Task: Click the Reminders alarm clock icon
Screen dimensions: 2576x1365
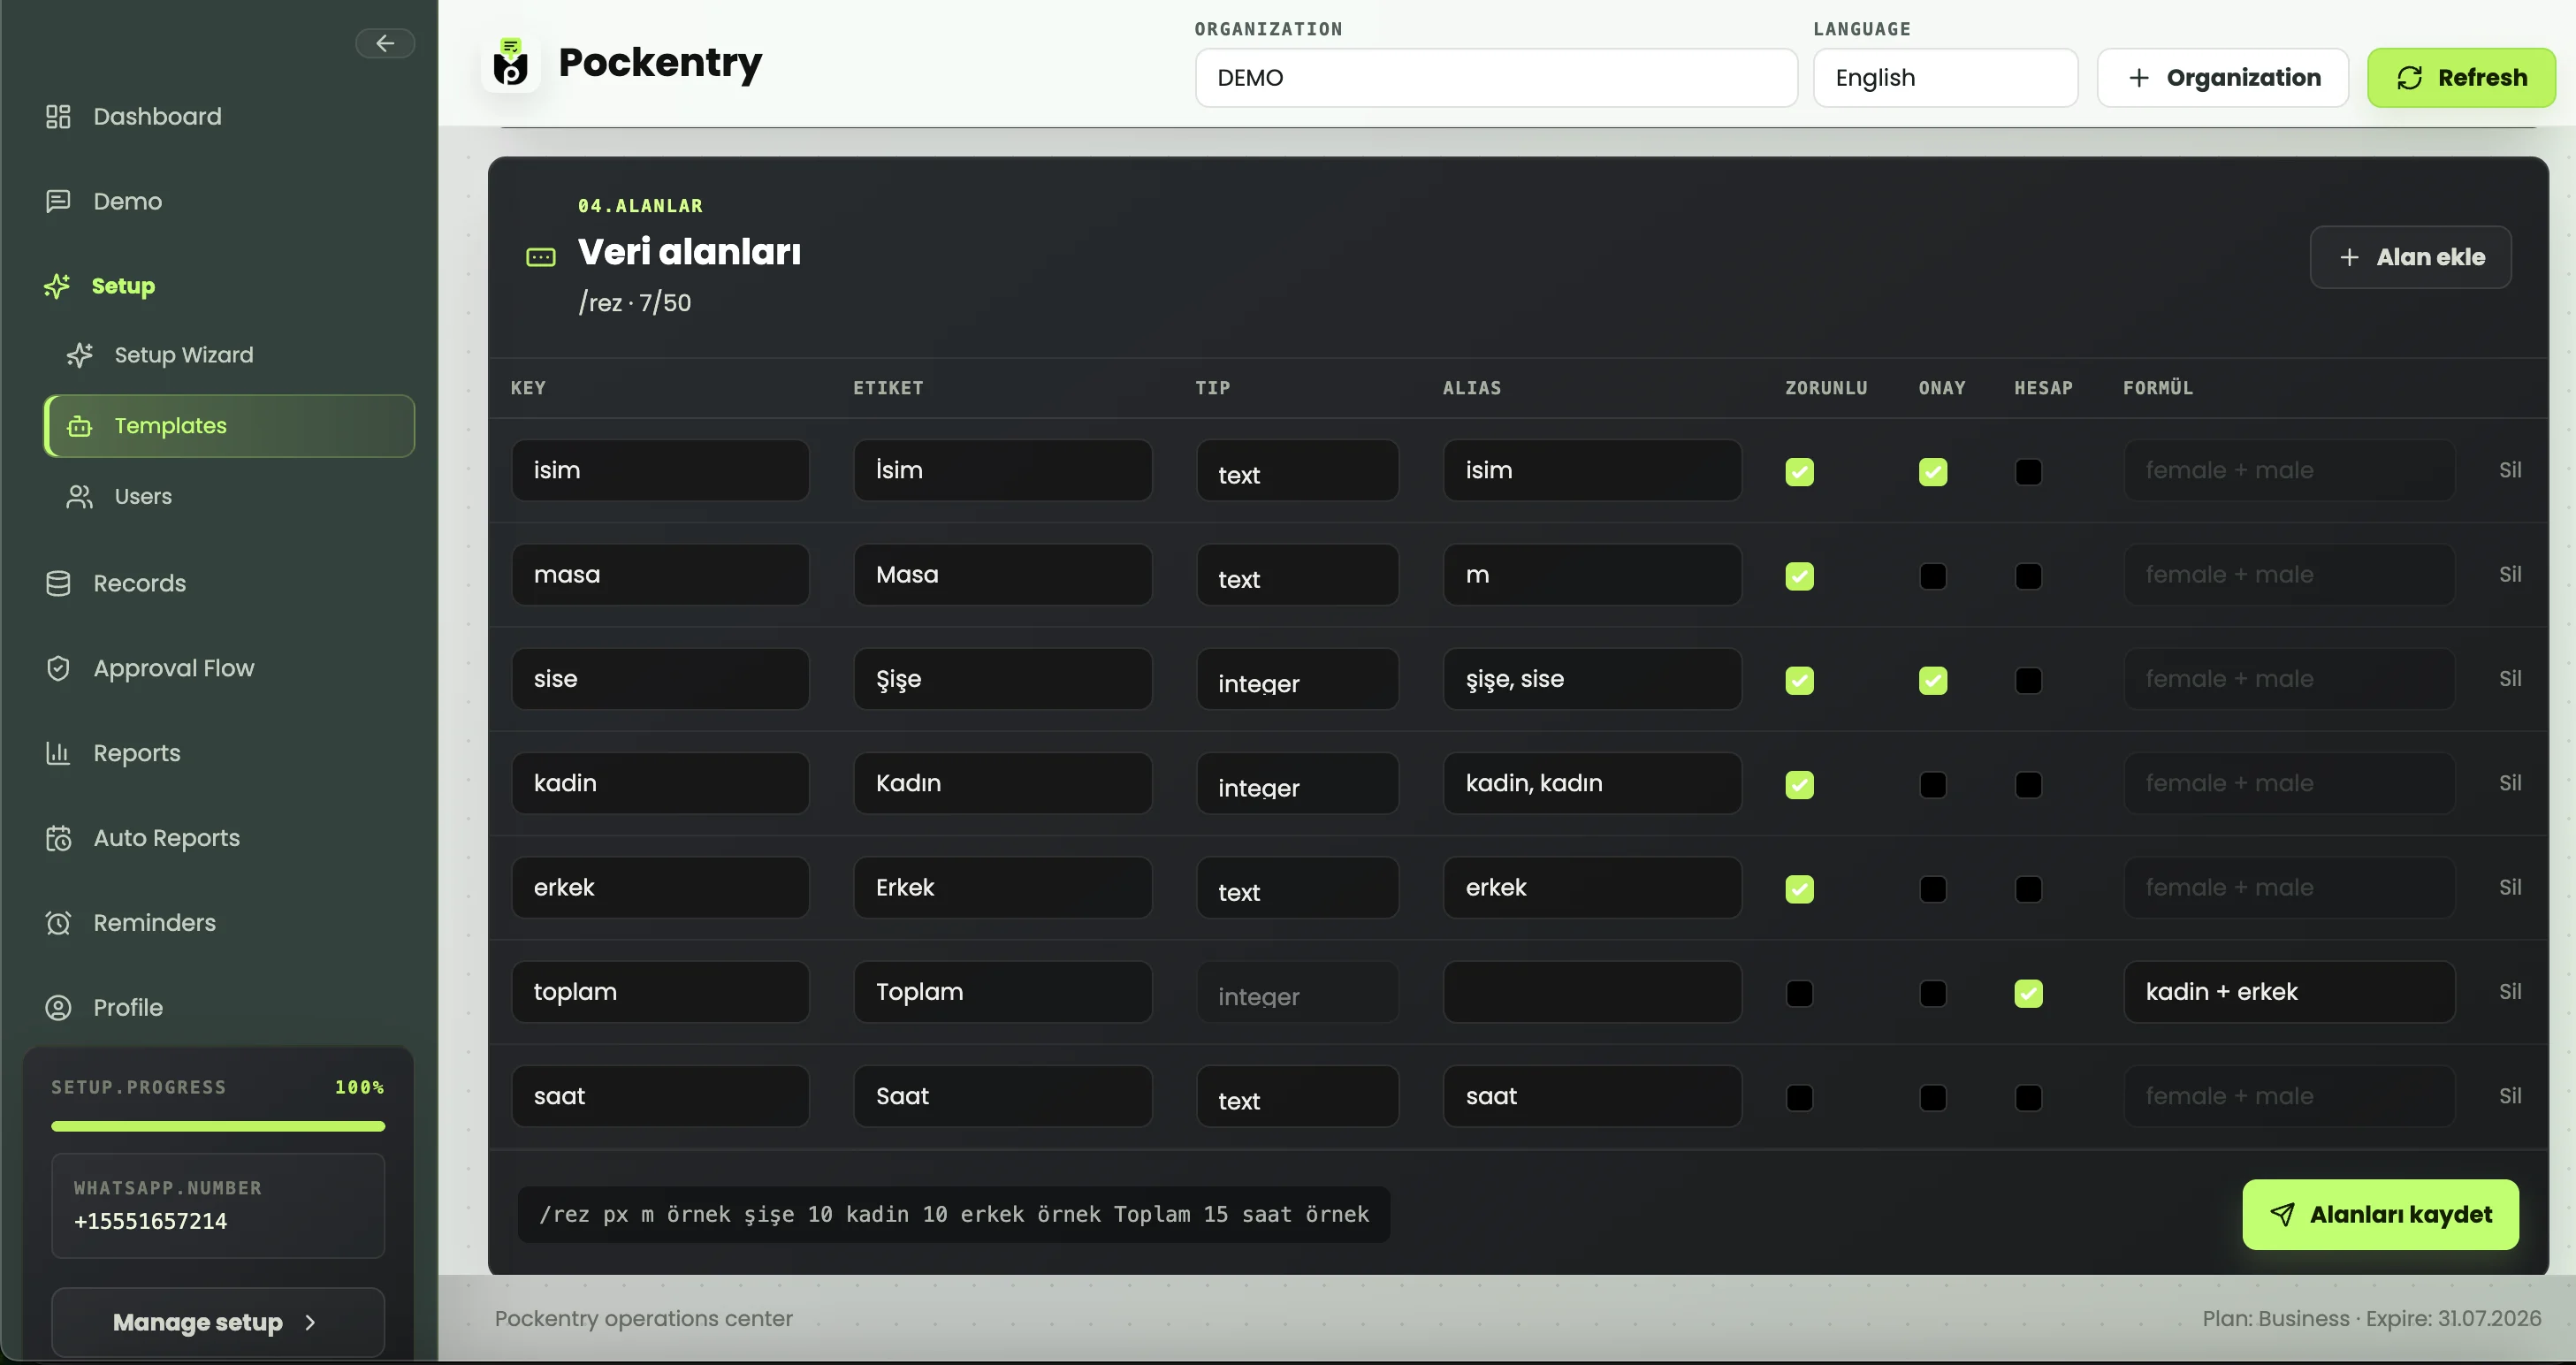Action: [x=58, y=923]
